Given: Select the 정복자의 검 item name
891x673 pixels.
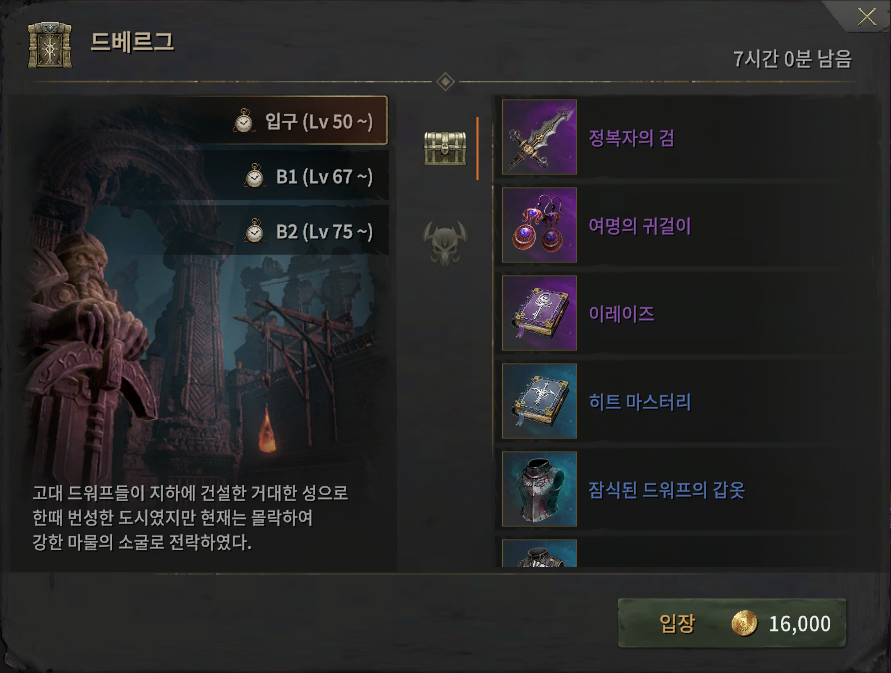Looking at the screenshot, I should pyautogui.click(x=631, y=138).
